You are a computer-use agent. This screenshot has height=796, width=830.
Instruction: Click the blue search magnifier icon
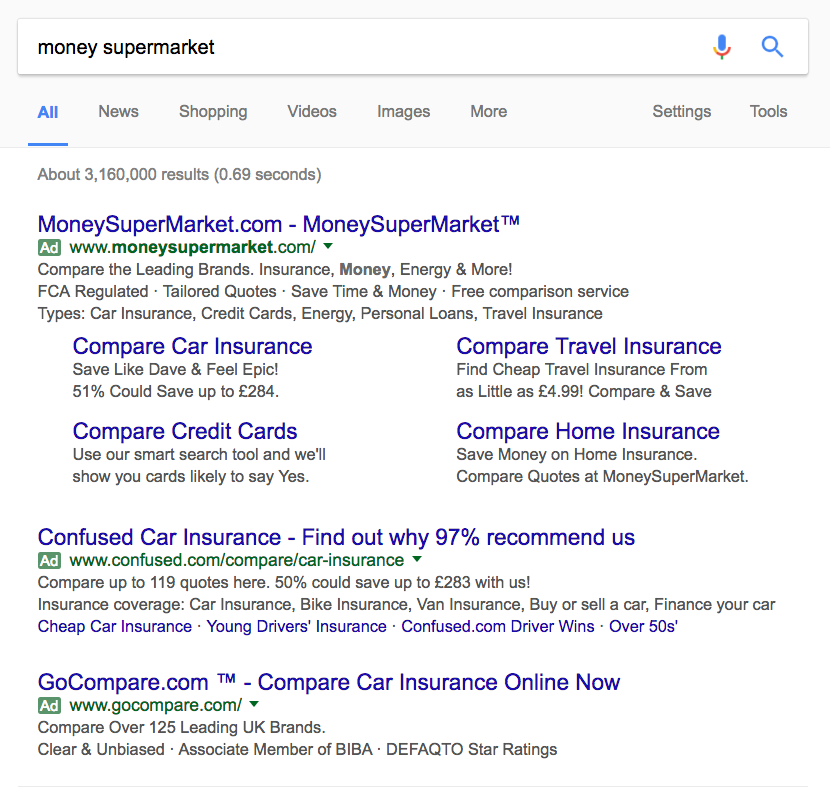[x=772, y=47]
